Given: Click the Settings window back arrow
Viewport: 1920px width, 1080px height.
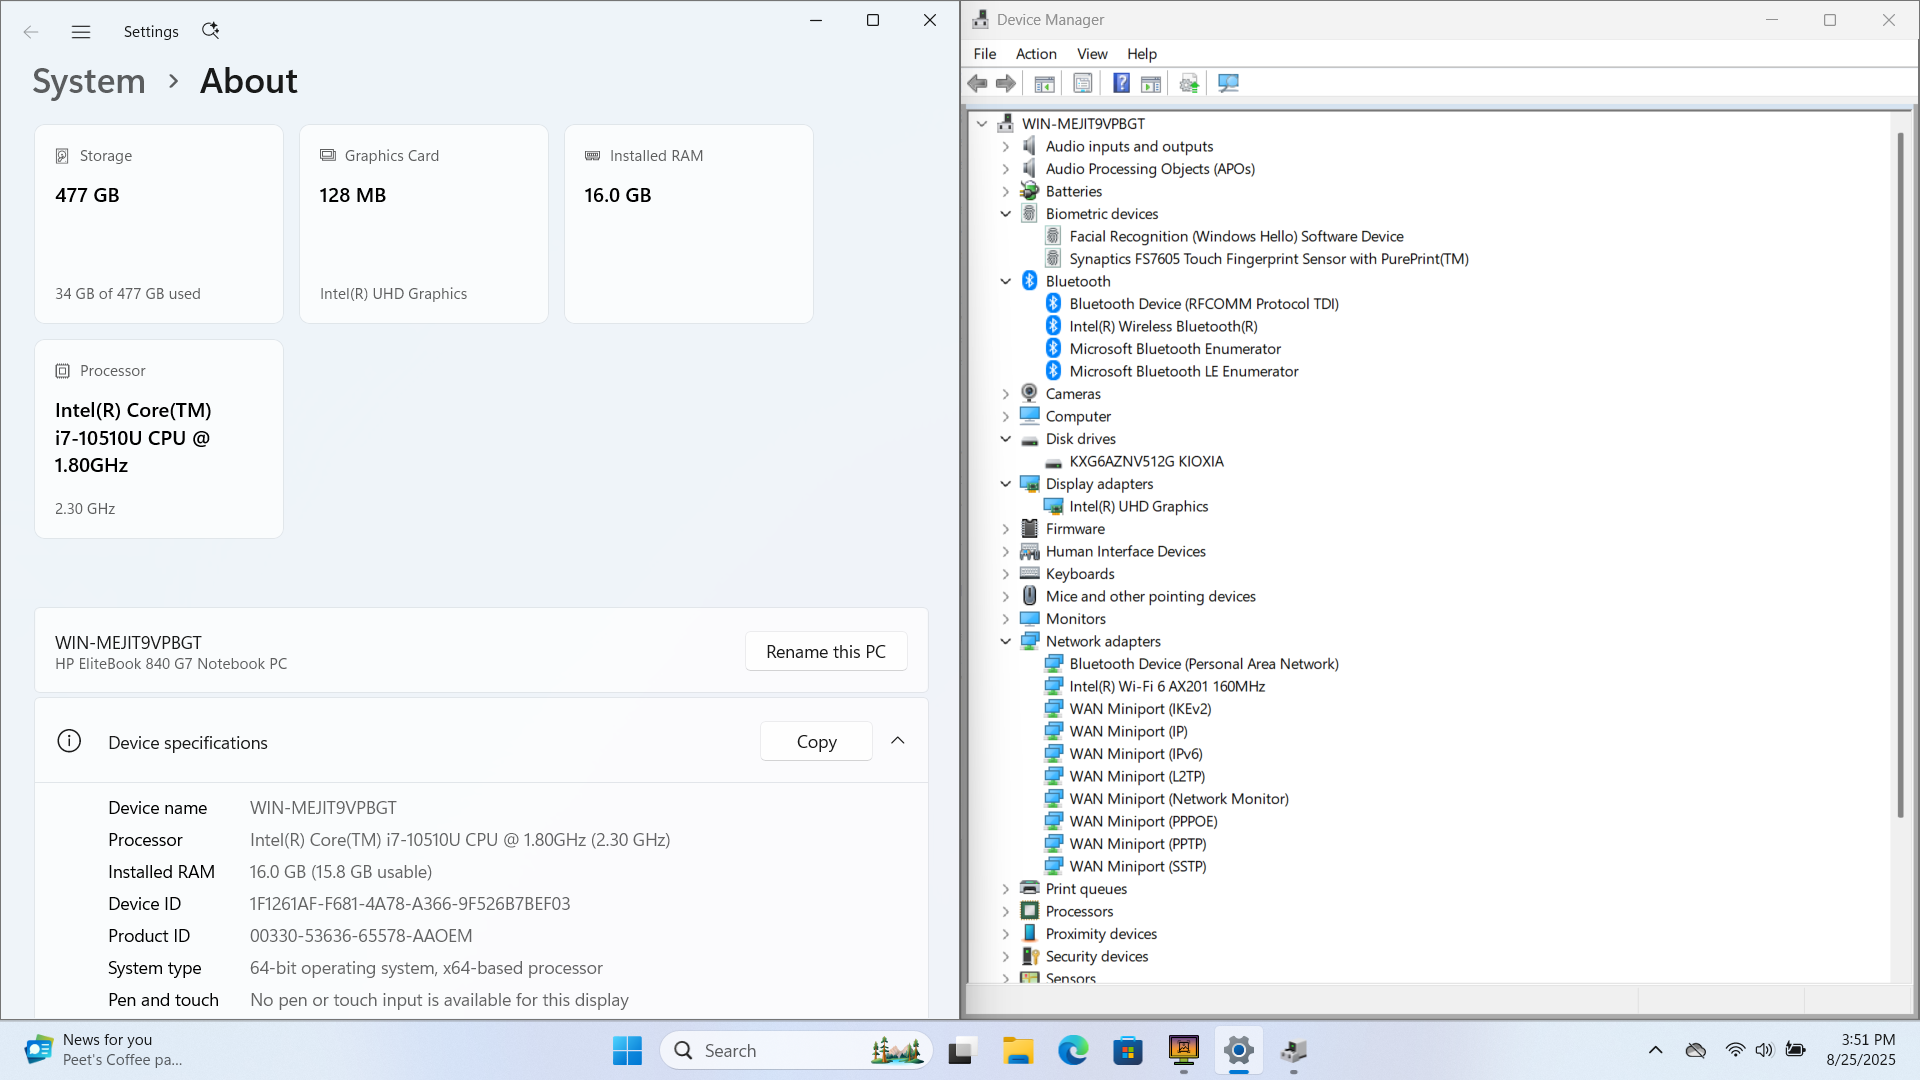Looking at the screenshot, I should coord(31,32).
